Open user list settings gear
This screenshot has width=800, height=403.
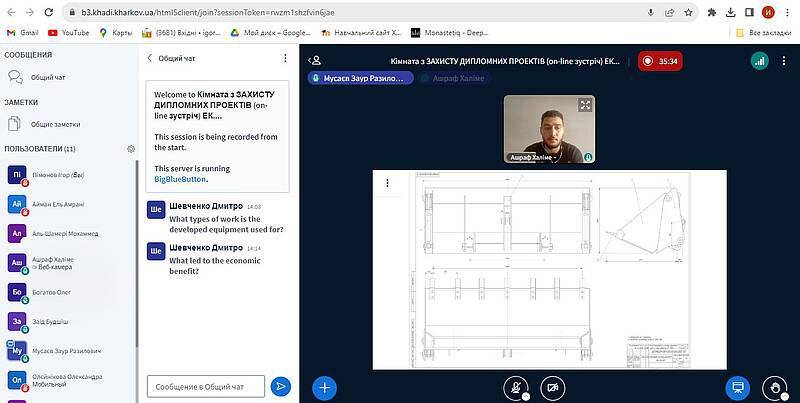click(131, 149)
